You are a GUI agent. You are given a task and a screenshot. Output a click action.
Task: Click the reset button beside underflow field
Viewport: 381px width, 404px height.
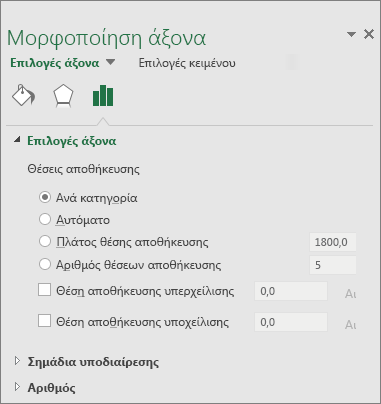tap(350, 324)
